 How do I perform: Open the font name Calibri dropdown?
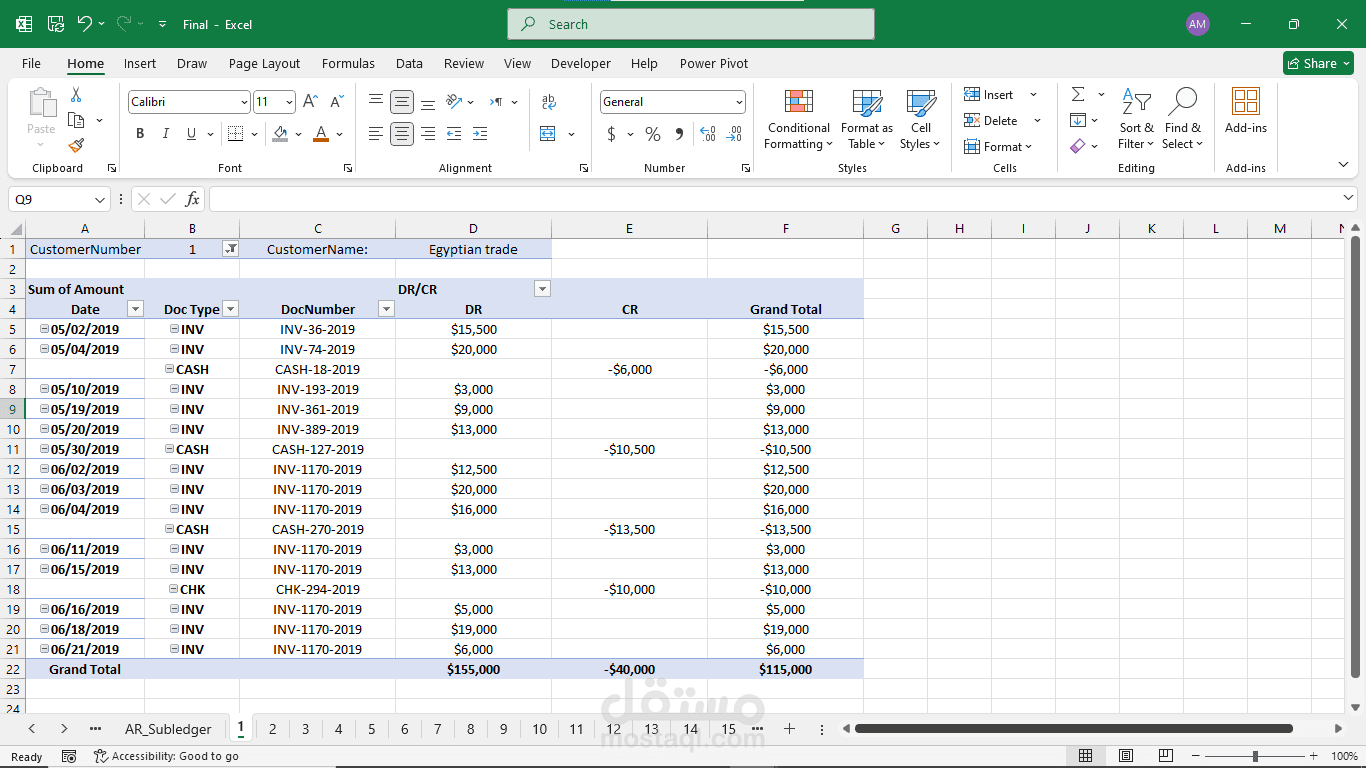tap(244, 102)
